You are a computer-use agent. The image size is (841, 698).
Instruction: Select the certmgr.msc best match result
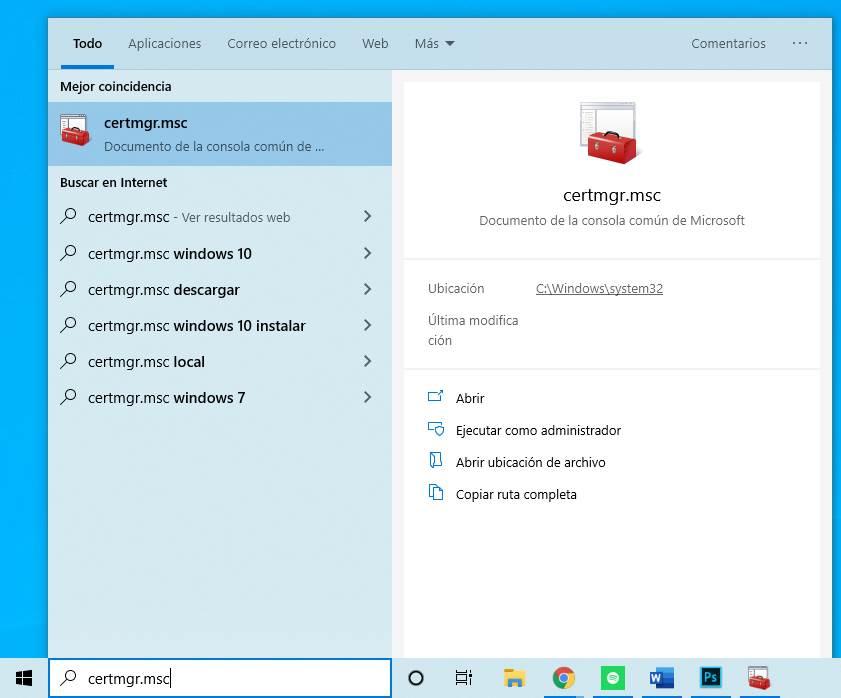click(220, 134)
